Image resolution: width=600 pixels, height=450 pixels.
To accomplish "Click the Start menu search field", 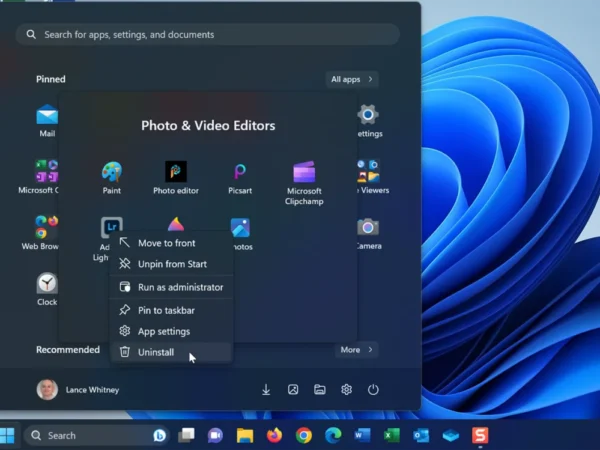I will click(x=208, y=34).
